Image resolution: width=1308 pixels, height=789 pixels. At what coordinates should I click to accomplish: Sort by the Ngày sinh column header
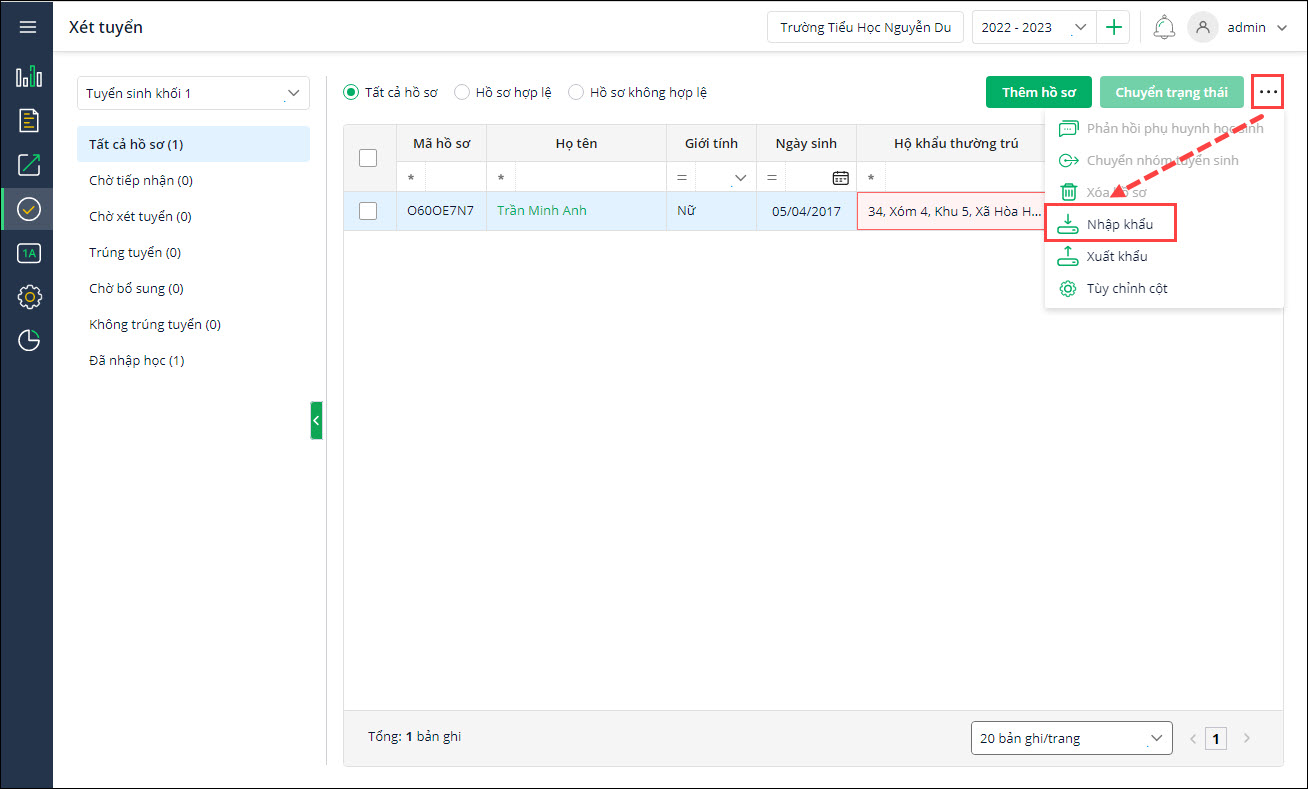point(806,144)
